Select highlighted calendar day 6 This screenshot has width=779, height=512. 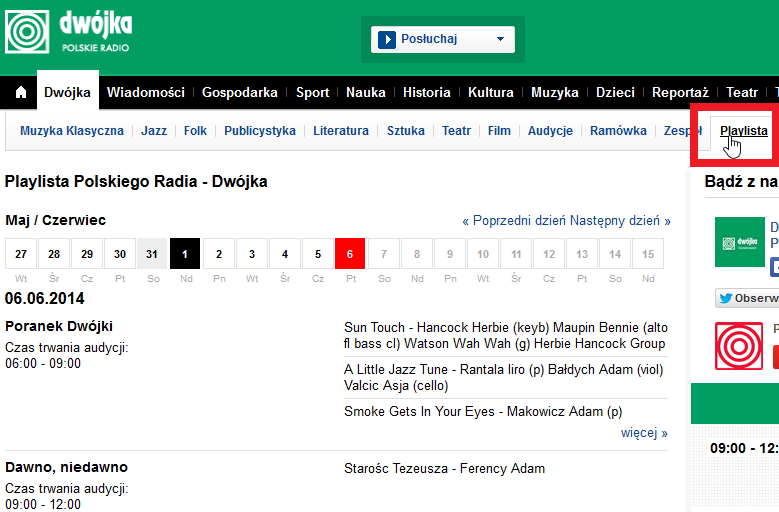coord(350,254)
